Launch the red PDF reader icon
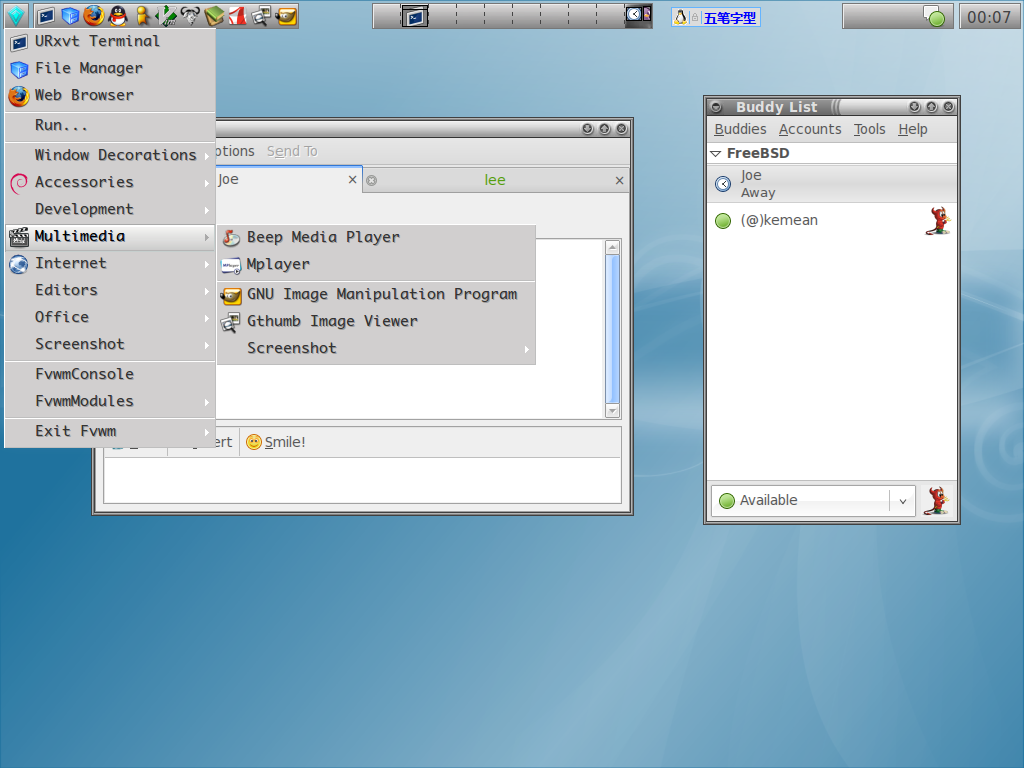The width and height of the screenshot is (1024, 768). tap(238, 16)
